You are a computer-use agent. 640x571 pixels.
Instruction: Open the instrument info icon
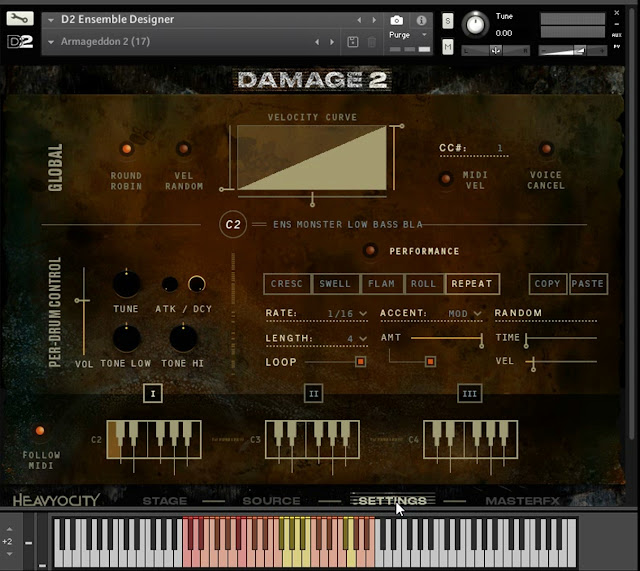(x=421, y=20)
